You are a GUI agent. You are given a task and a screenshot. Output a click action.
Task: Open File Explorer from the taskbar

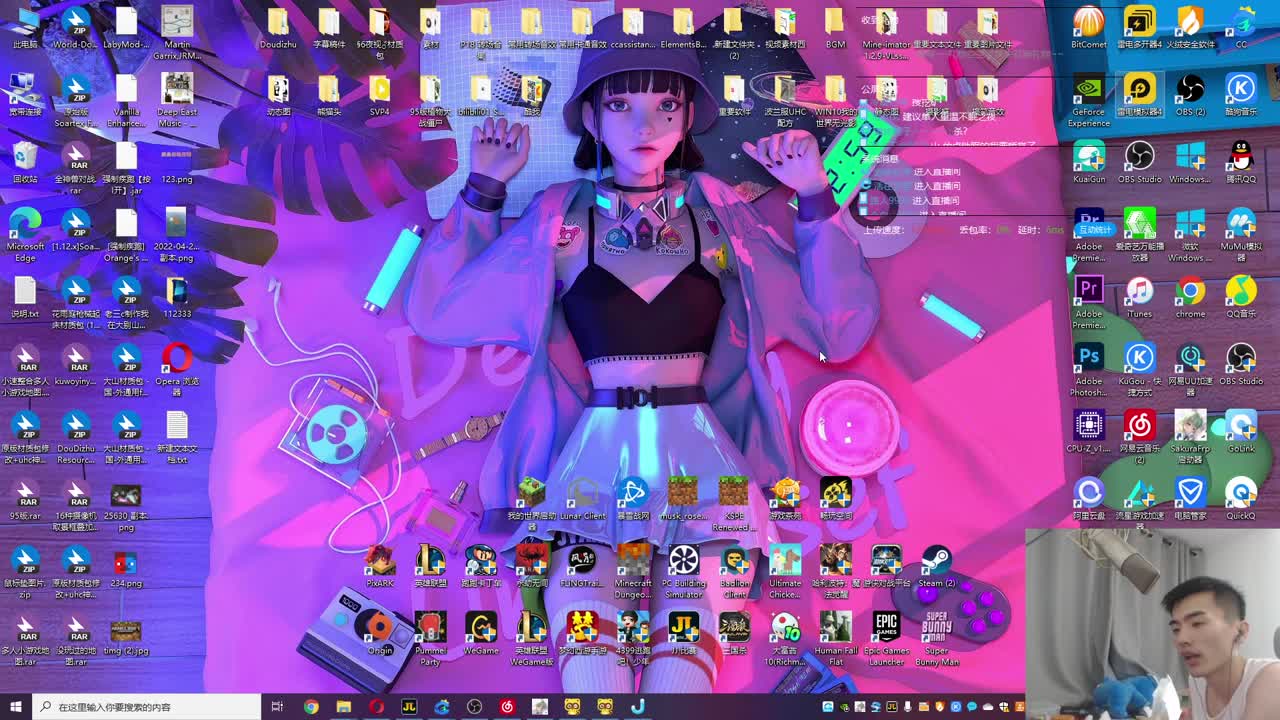coord(344,707)
